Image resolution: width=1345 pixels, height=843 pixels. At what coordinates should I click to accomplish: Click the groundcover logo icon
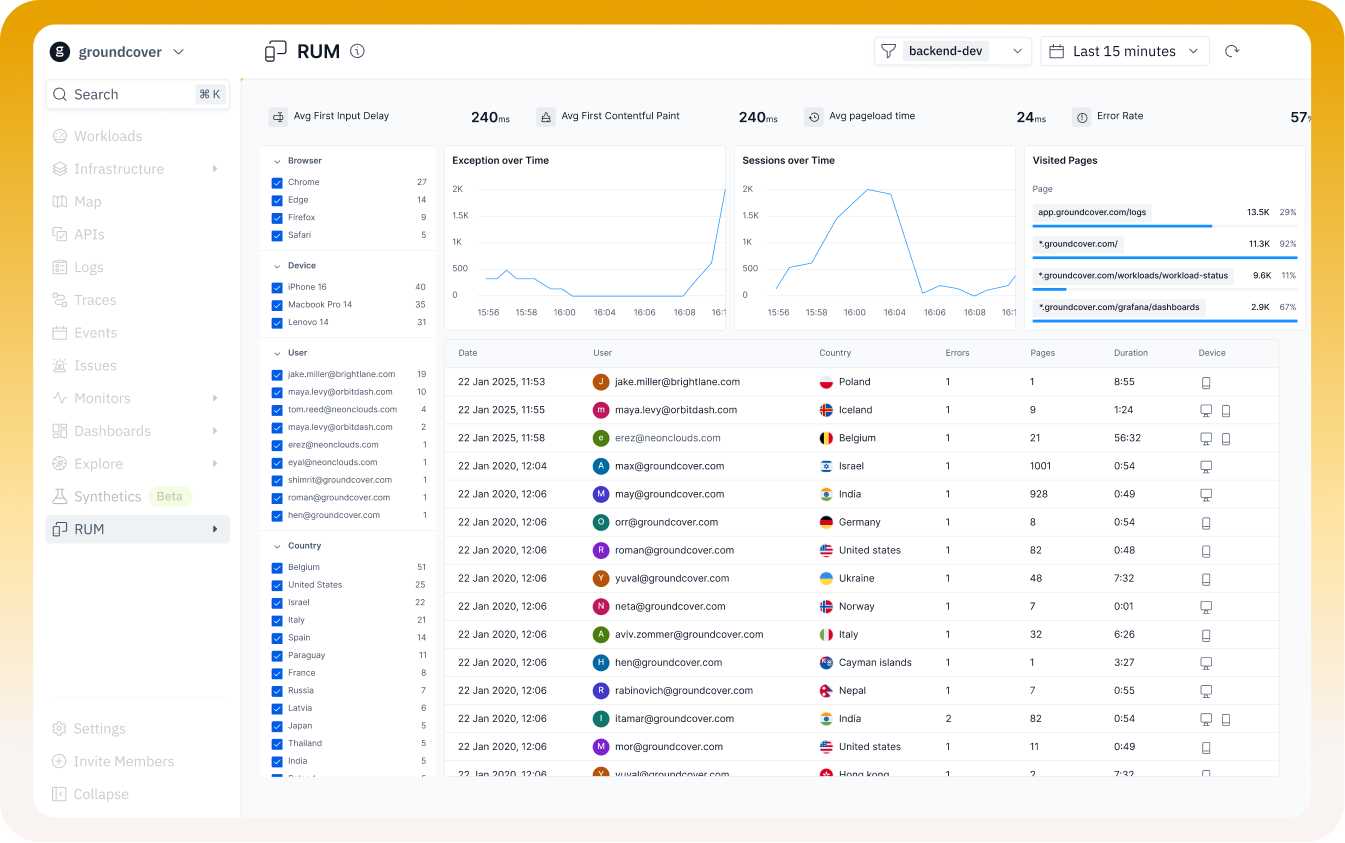point(60,52)
